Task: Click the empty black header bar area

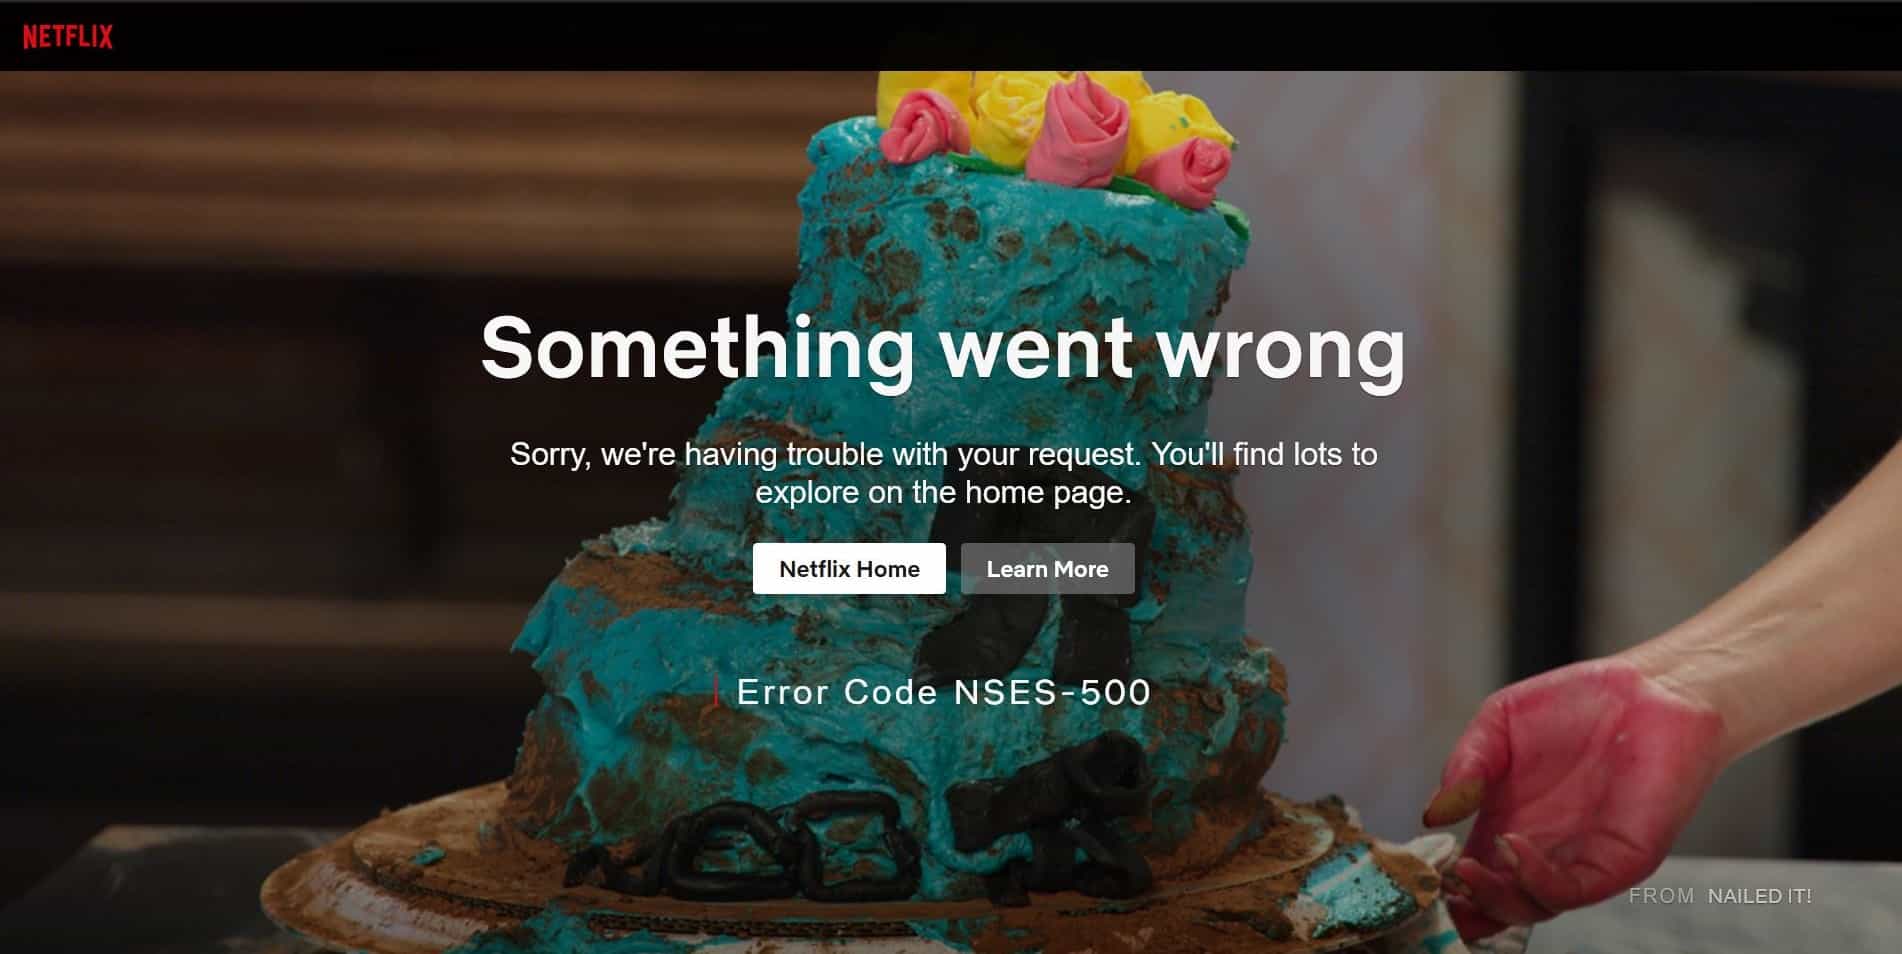Action: pyautogui.click(x=1000, y=36)
